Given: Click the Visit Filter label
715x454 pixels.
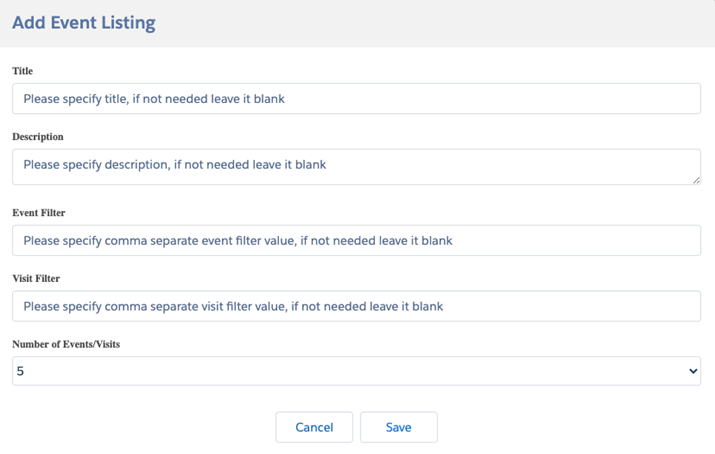Looking at the screenshot, I should click(x=37, y=278).
